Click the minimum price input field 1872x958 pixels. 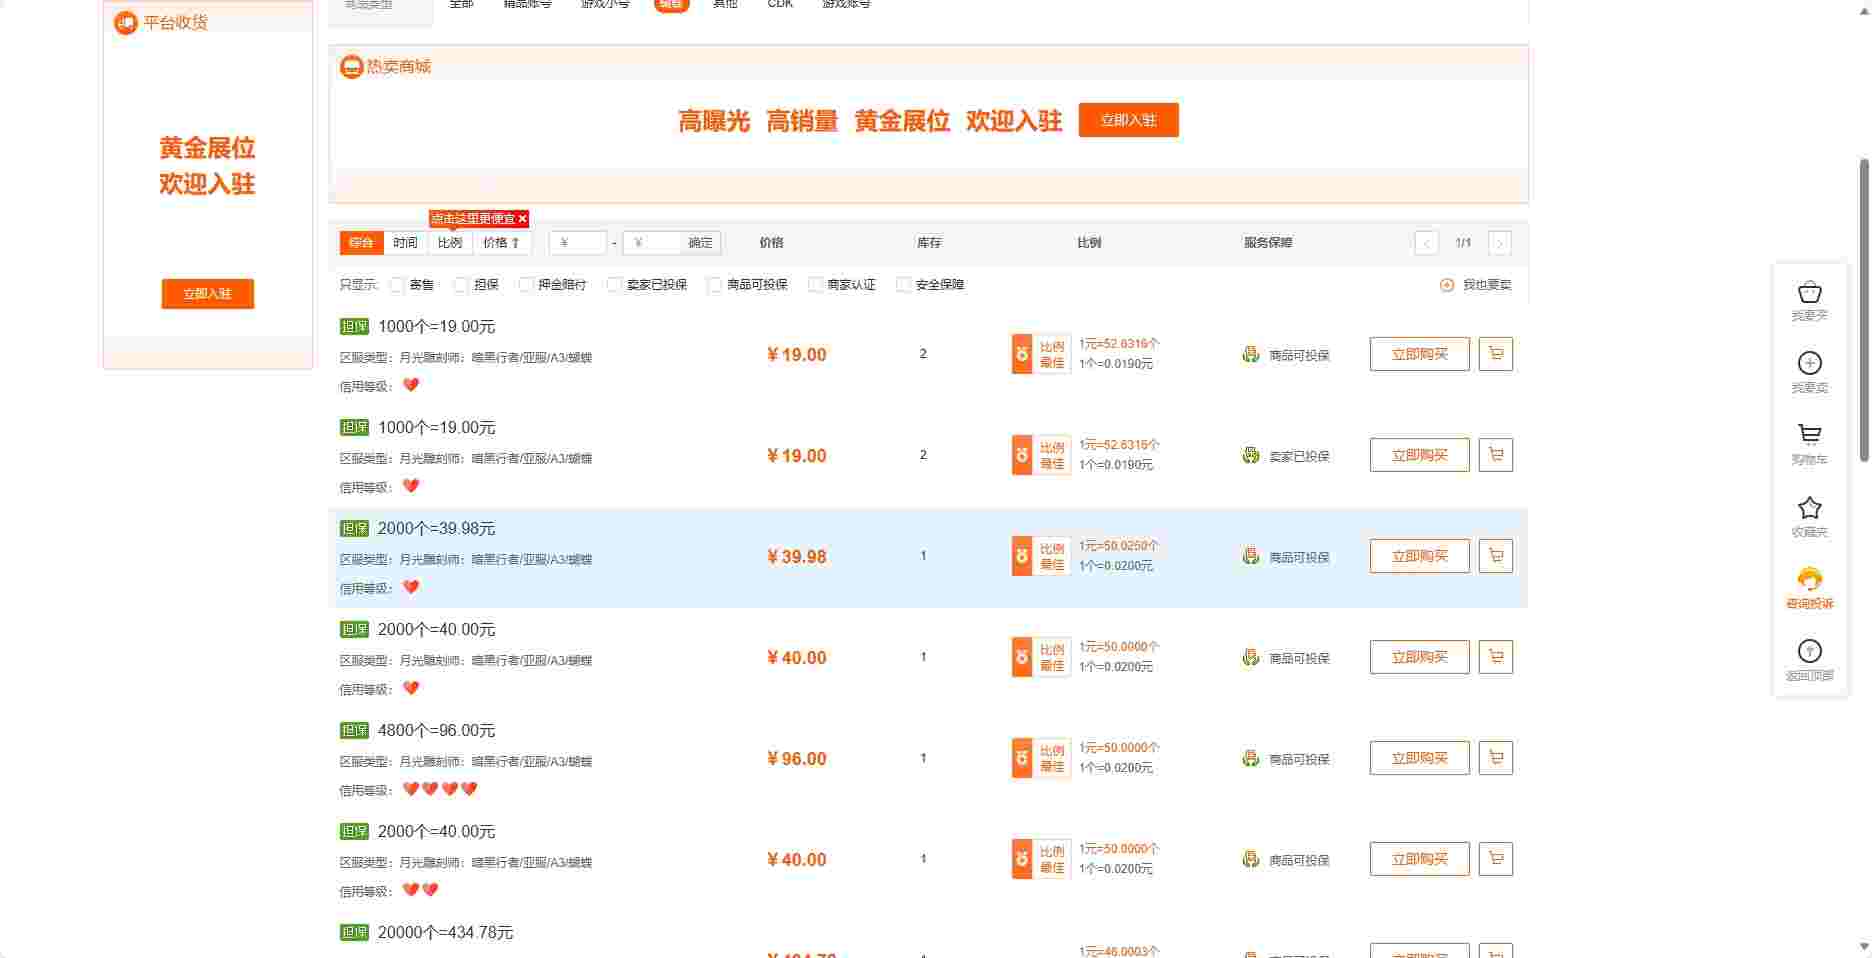[x=578, y=243]
